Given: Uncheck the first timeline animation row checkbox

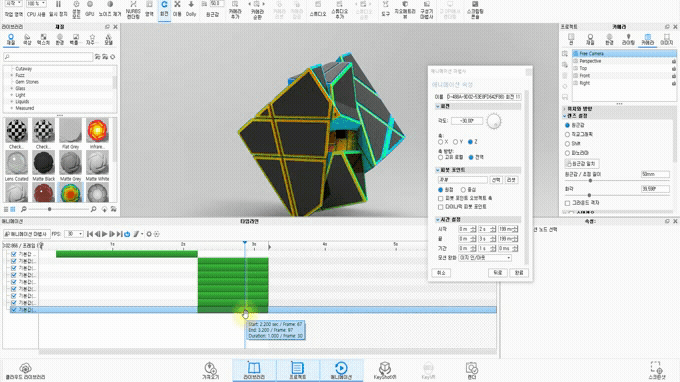Looking at the screenshot, I should point(14,255).
